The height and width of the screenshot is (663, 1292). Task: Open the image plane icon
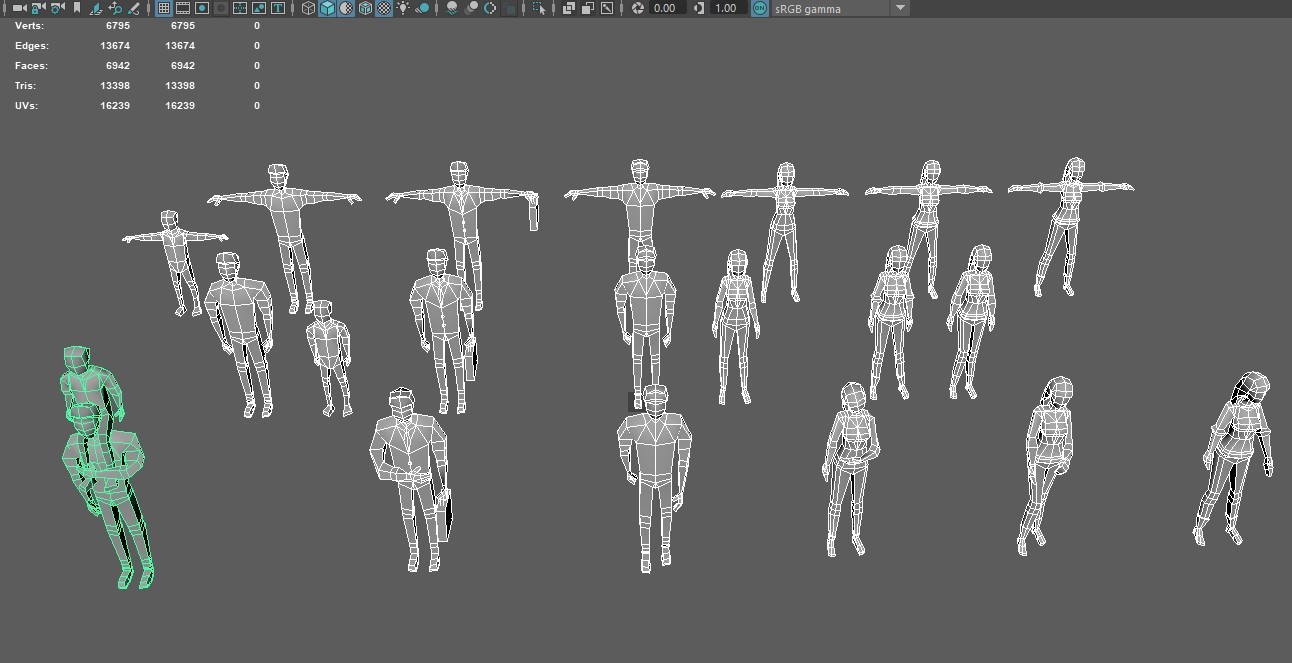96,8
